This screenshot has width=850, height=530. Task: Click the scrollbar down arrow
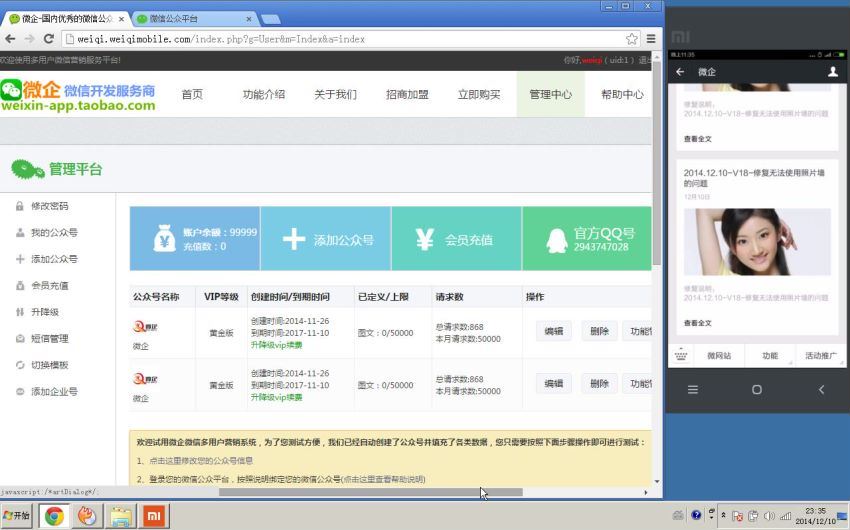coord(656,481)
